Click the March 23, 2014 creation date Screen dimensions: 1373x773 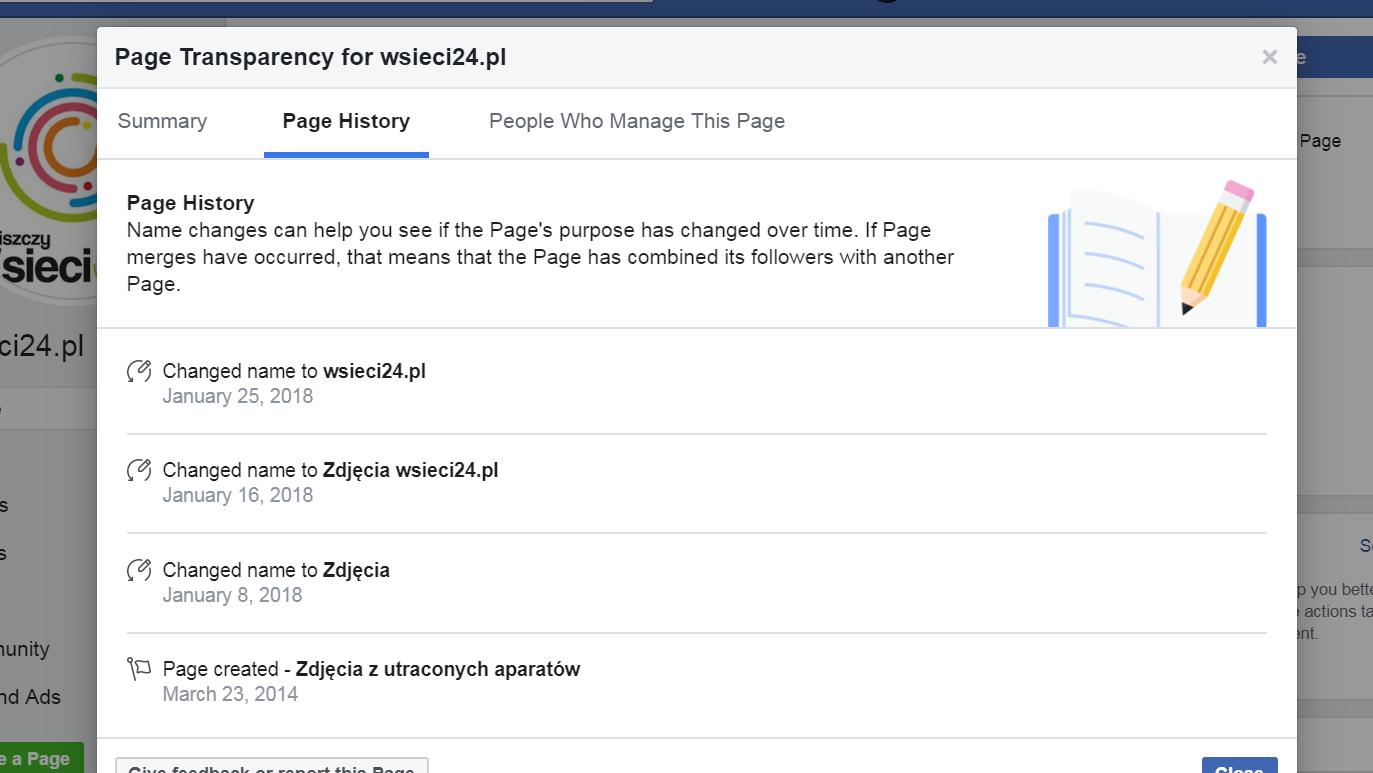[230, 694]
